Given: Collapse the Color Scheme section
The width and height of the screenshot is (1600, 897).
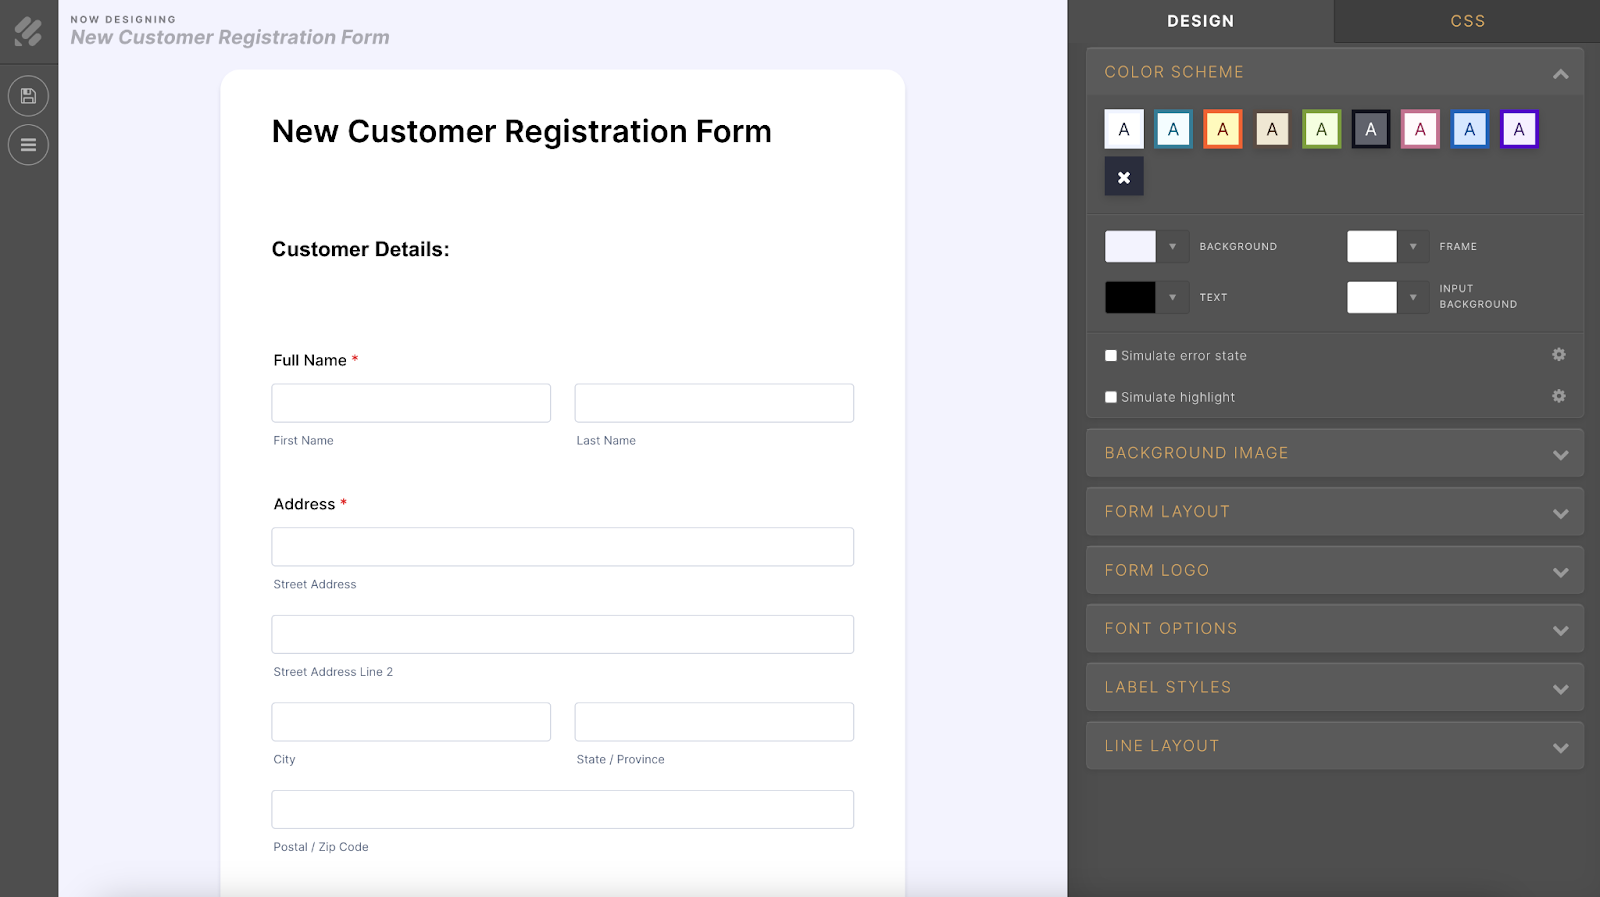Looking at the screenshot, I should point(1560,73).
